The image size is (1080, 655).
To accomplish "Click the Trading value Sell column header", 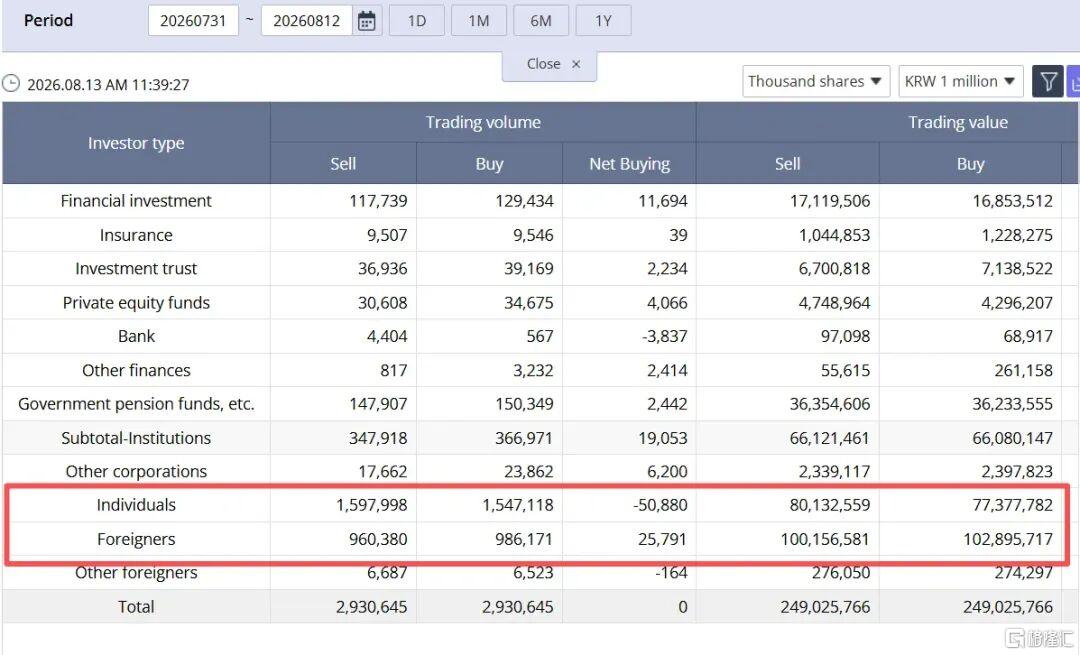I will click(787, 164).
